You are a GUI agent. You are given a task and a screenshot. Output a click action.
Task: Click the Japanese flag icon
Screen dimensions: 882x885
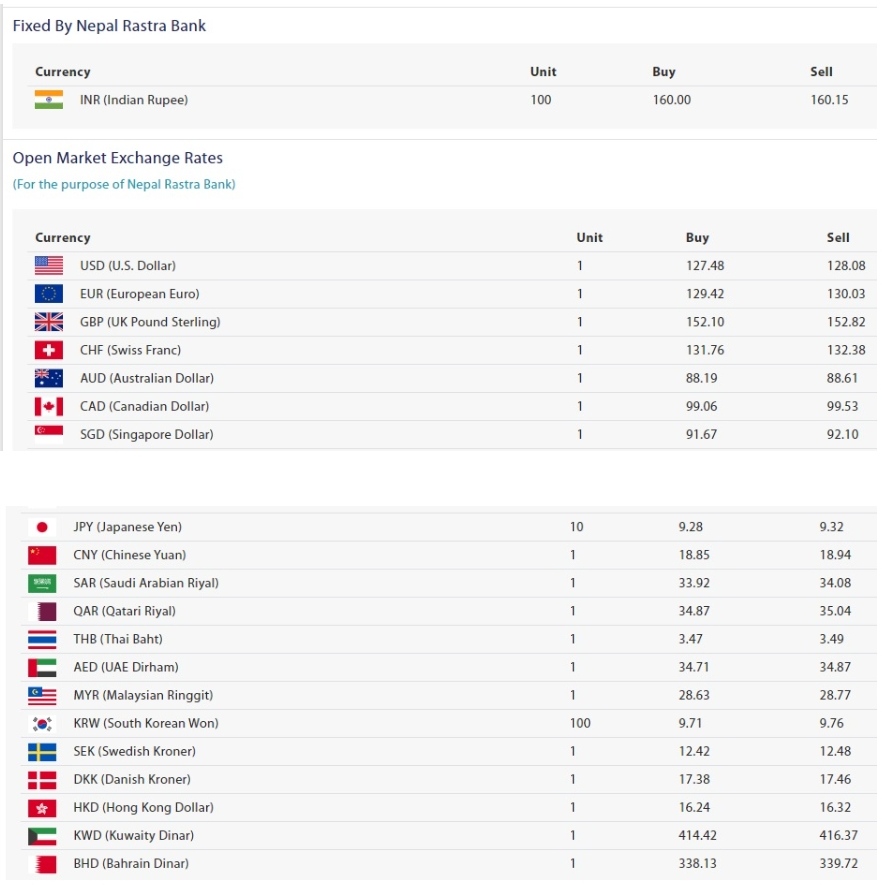(42, 527)
